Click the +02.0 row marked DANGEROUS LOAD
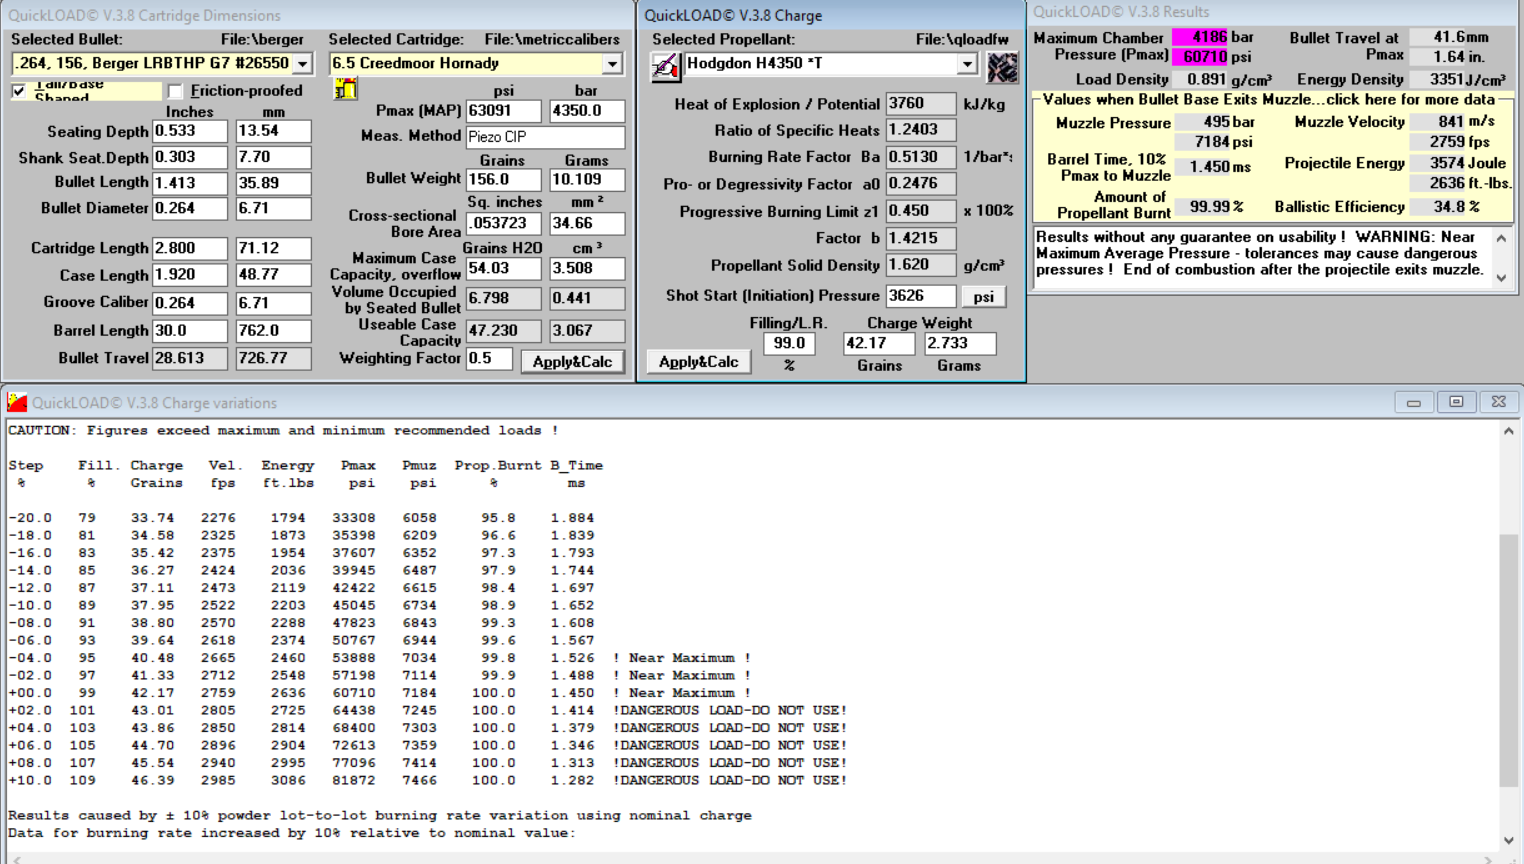Screen dimensions: 1524x864 pos(428,710)
